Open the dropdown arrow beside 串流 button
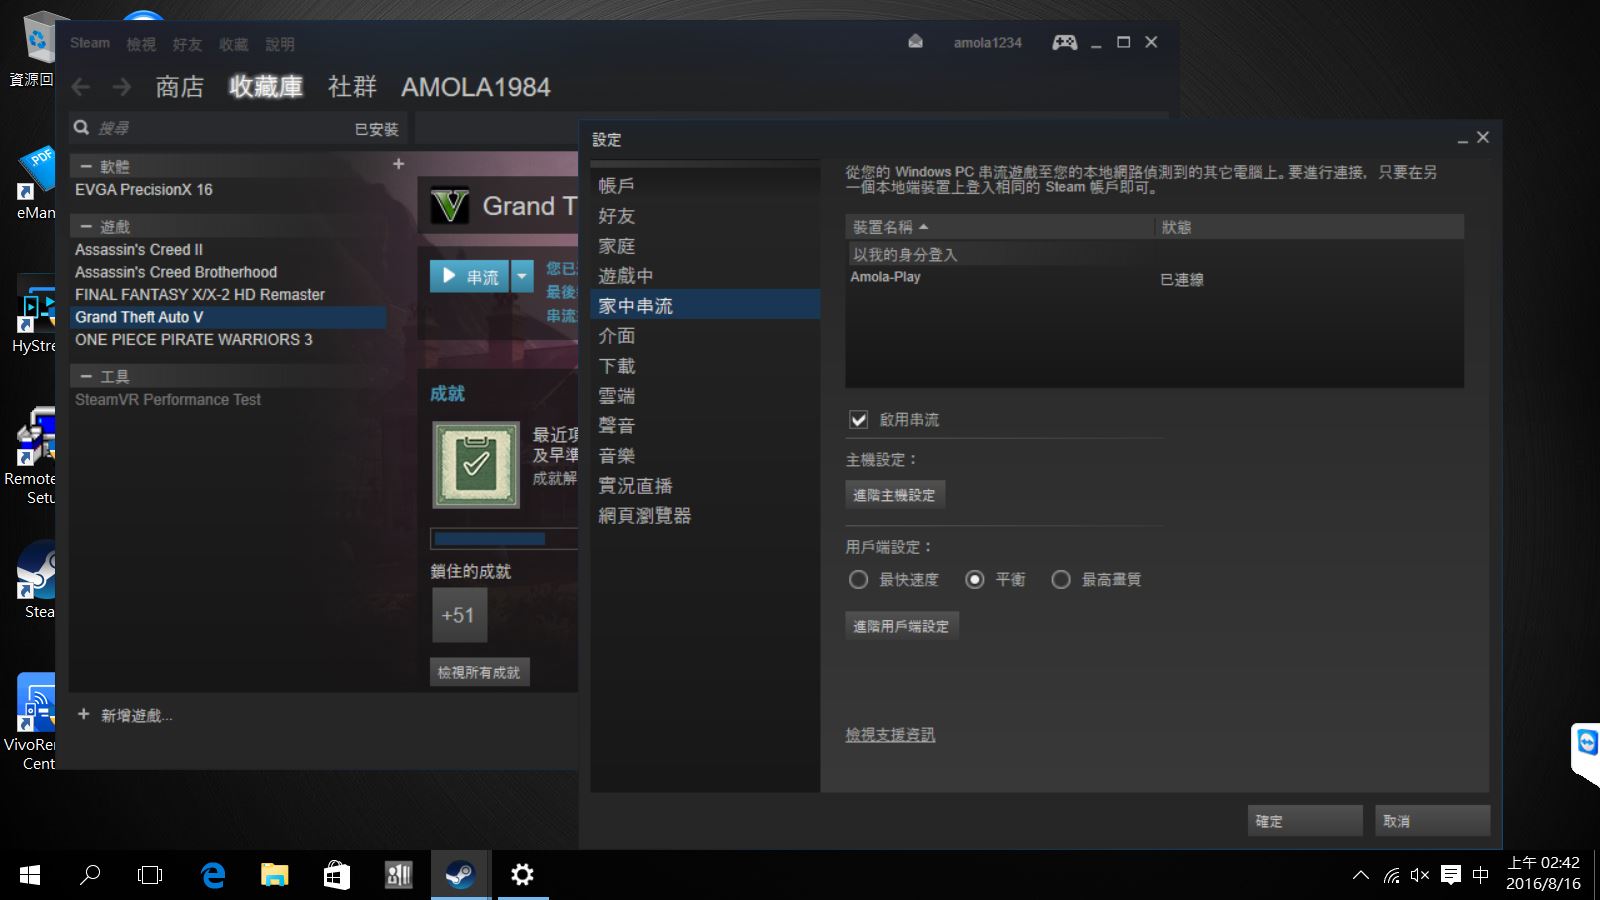This screenshot has width=1600, height=900. coord(522,276)
